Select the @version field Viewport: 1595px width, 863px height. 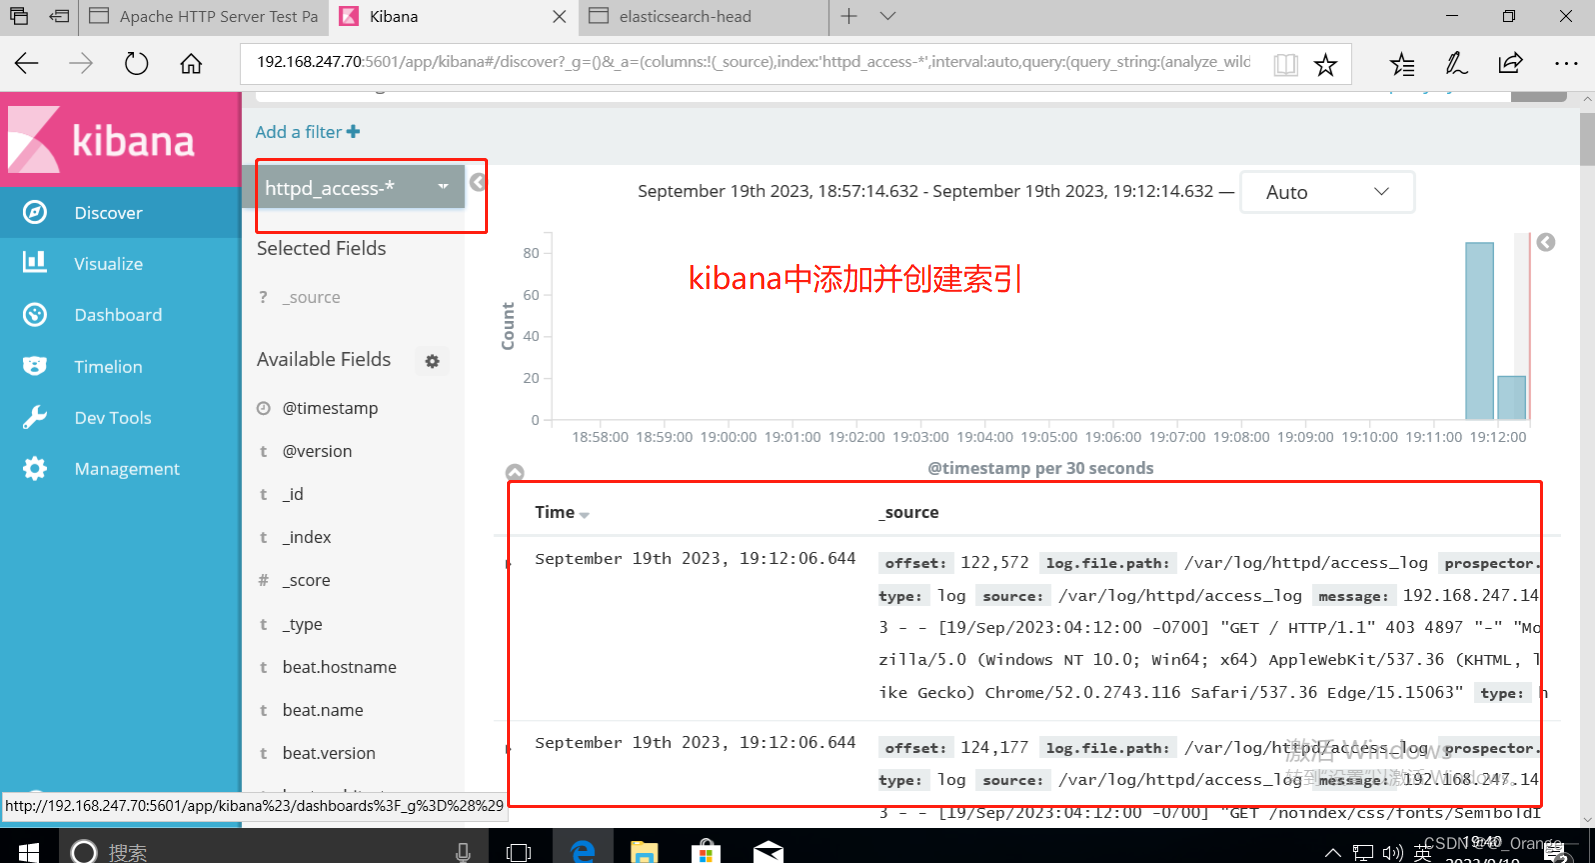pos(317,451)
